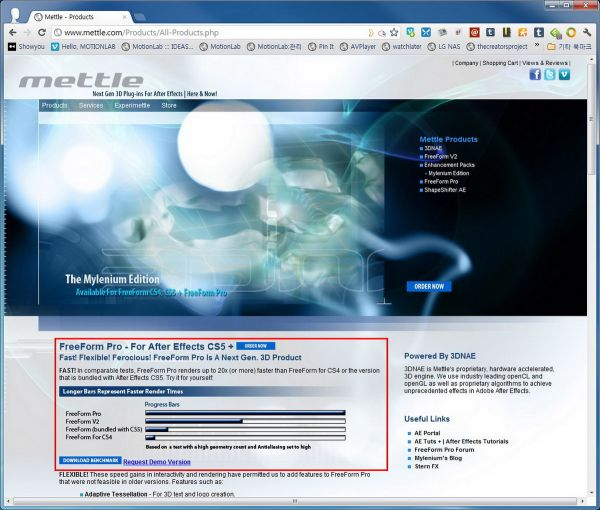Click the red @ extension icon
Image resolution: width=600 pixels, height=510 pixels.
click(x=474, y=33)
